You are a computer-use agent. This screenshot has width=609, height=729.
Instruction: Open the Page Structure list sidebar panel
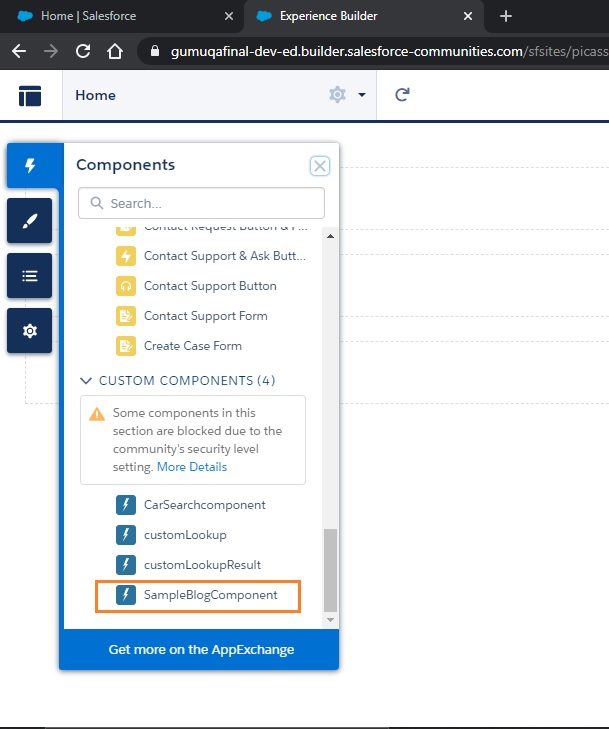(29, 276)
